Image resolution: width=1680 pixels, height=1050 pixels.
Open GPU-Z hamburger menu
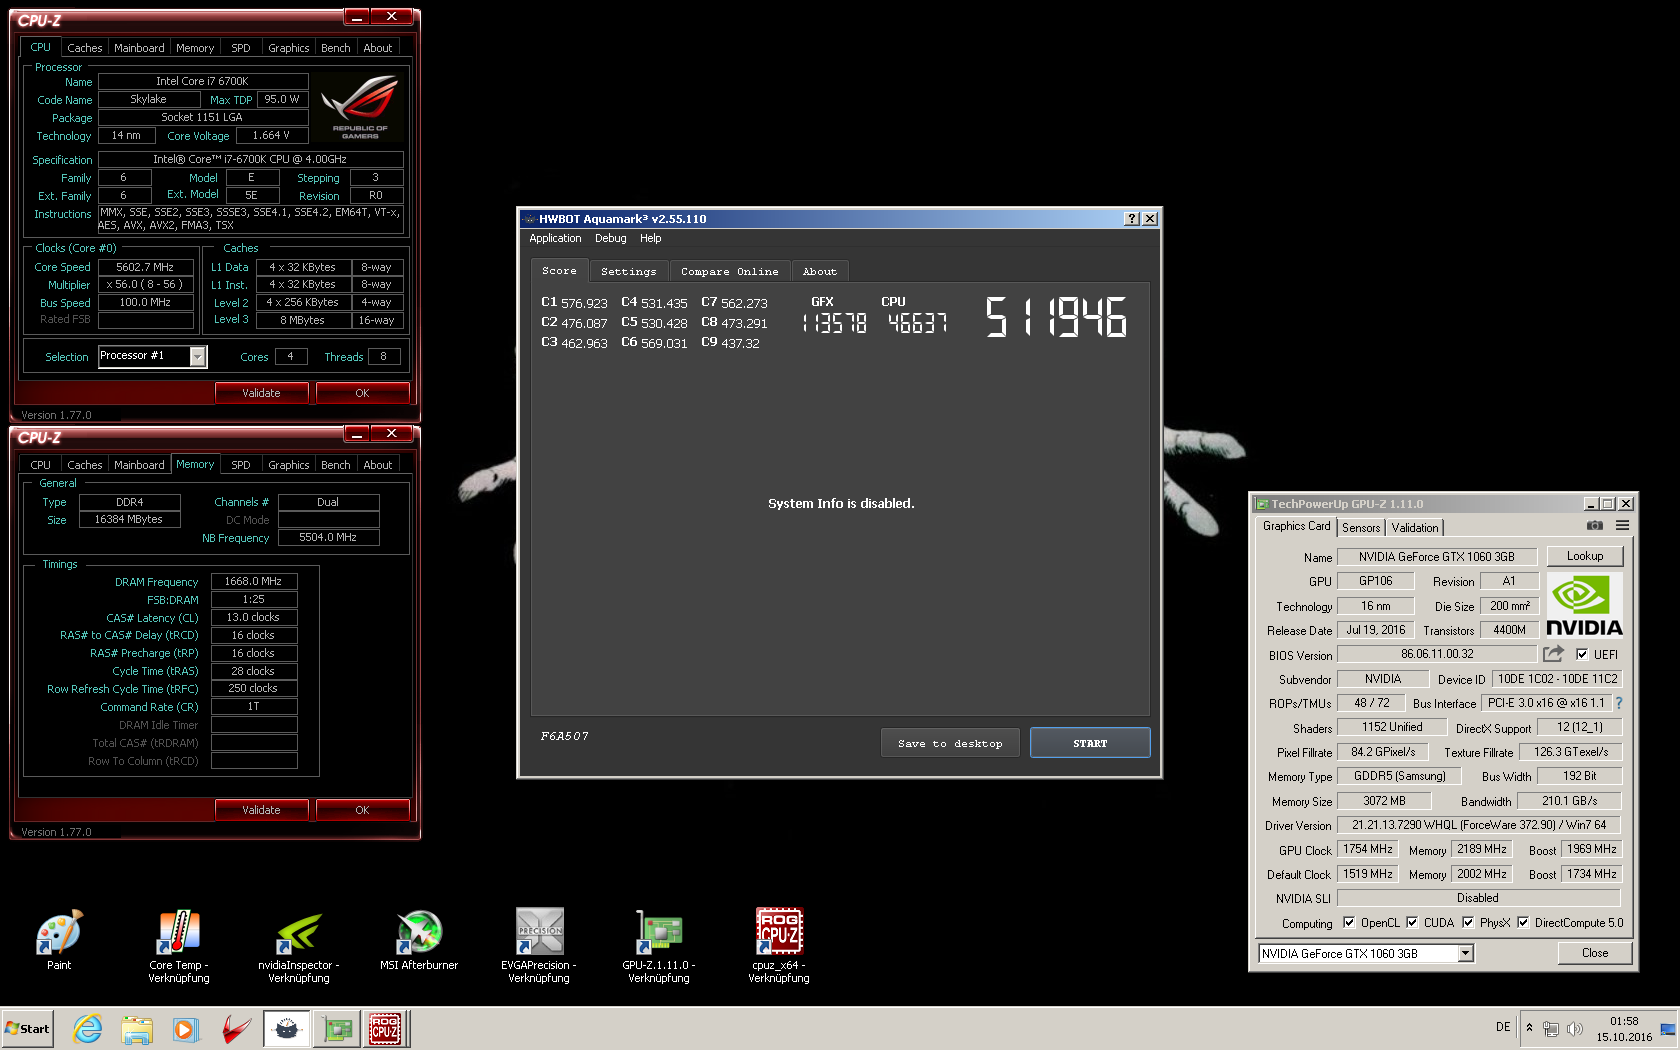point(1622,526)
